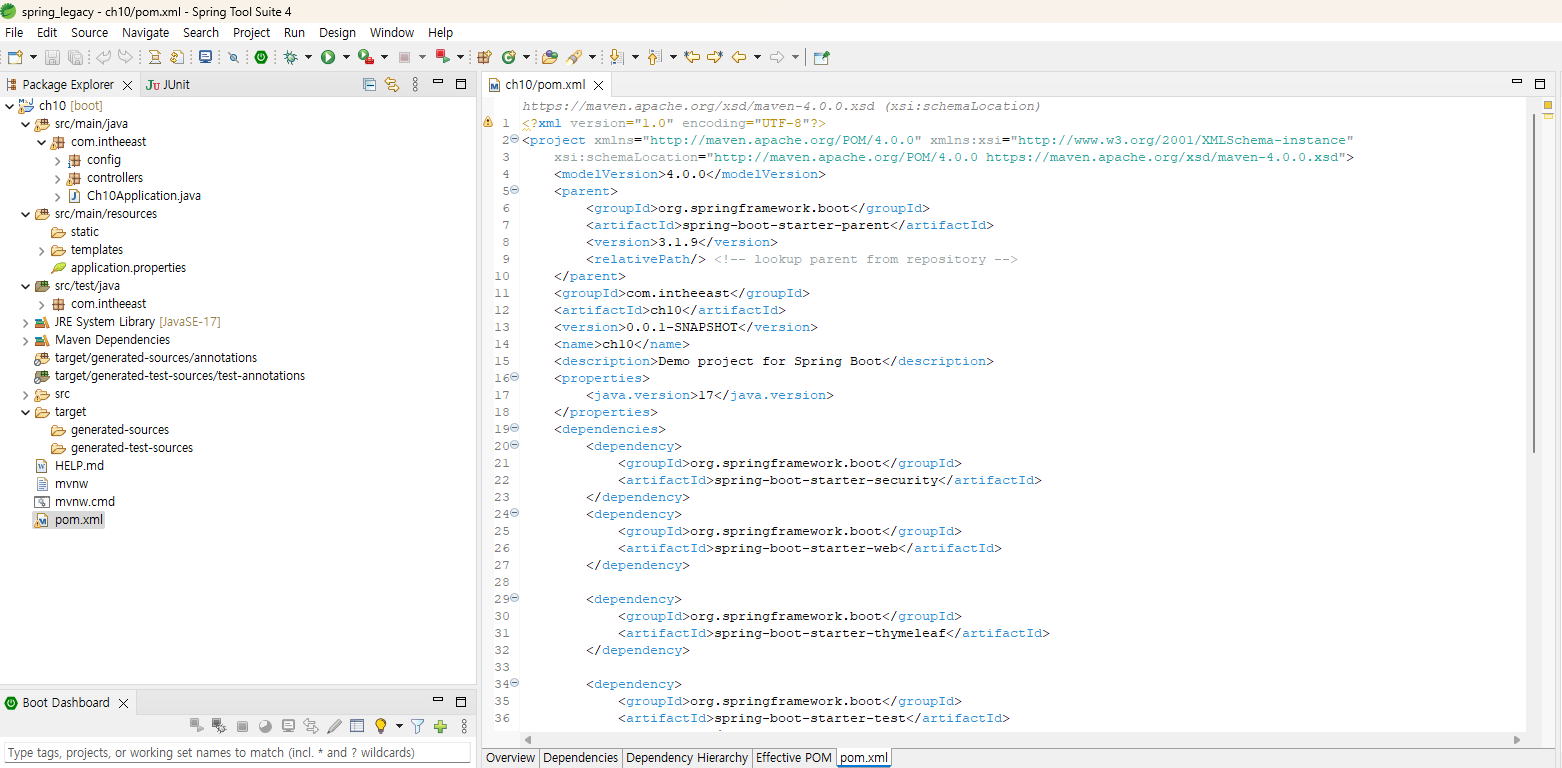Click the Pin Editor icon in toolbar
Image resolution: width=1562 pixels, height=768 pixels.
[821, 57]
